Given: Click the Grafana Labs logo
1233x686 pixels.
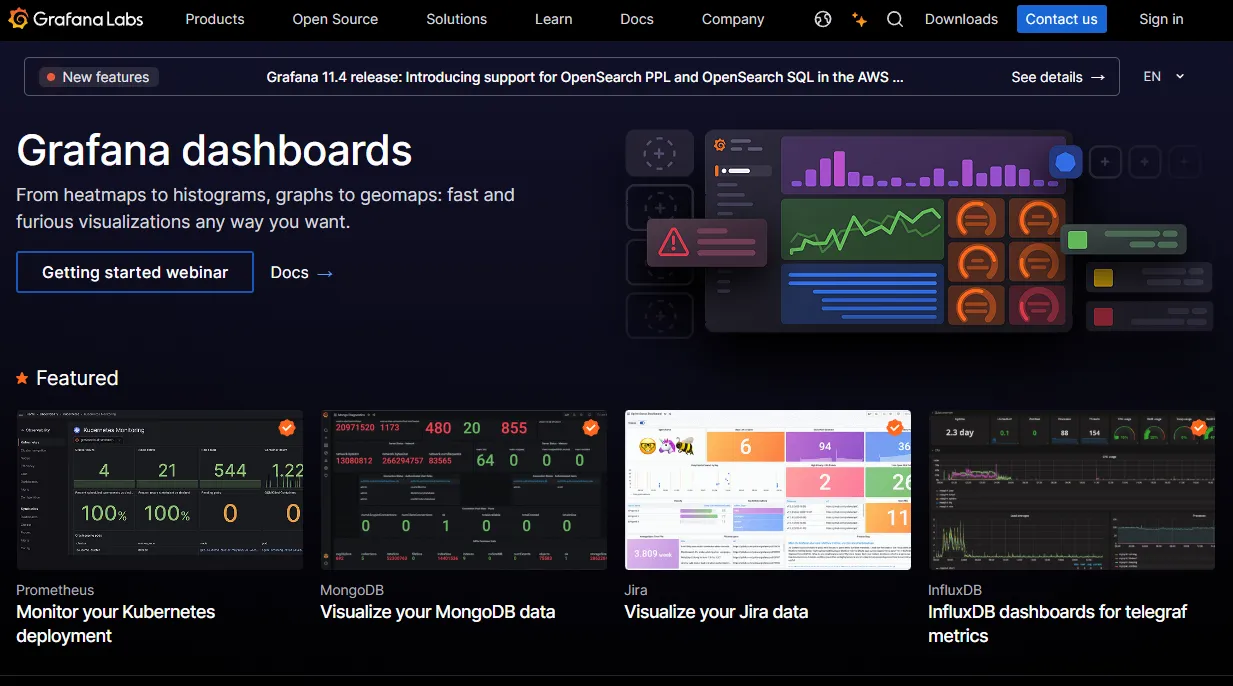Looking at the screenshot, I should (76, 19).
